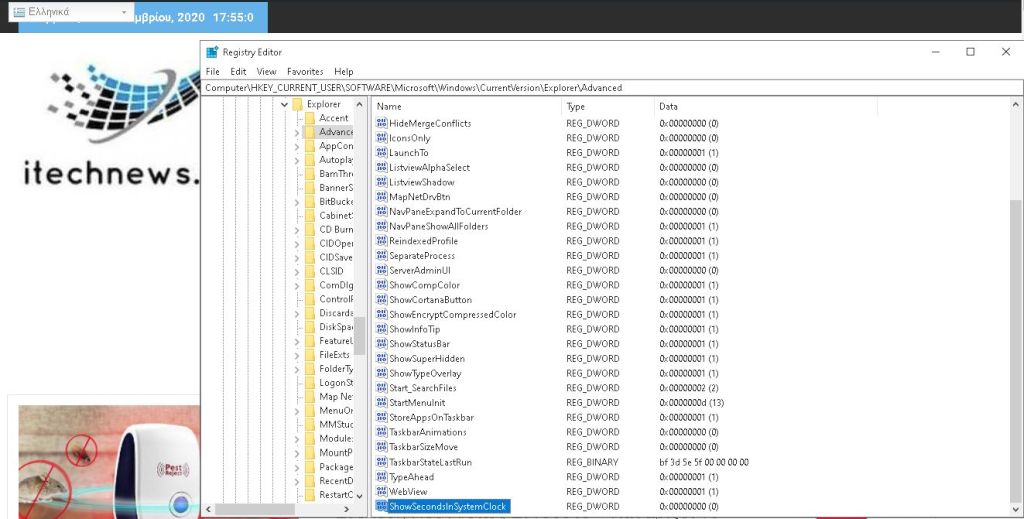Click the StoreAppsOnTaskbar value icon

[382, 417]
